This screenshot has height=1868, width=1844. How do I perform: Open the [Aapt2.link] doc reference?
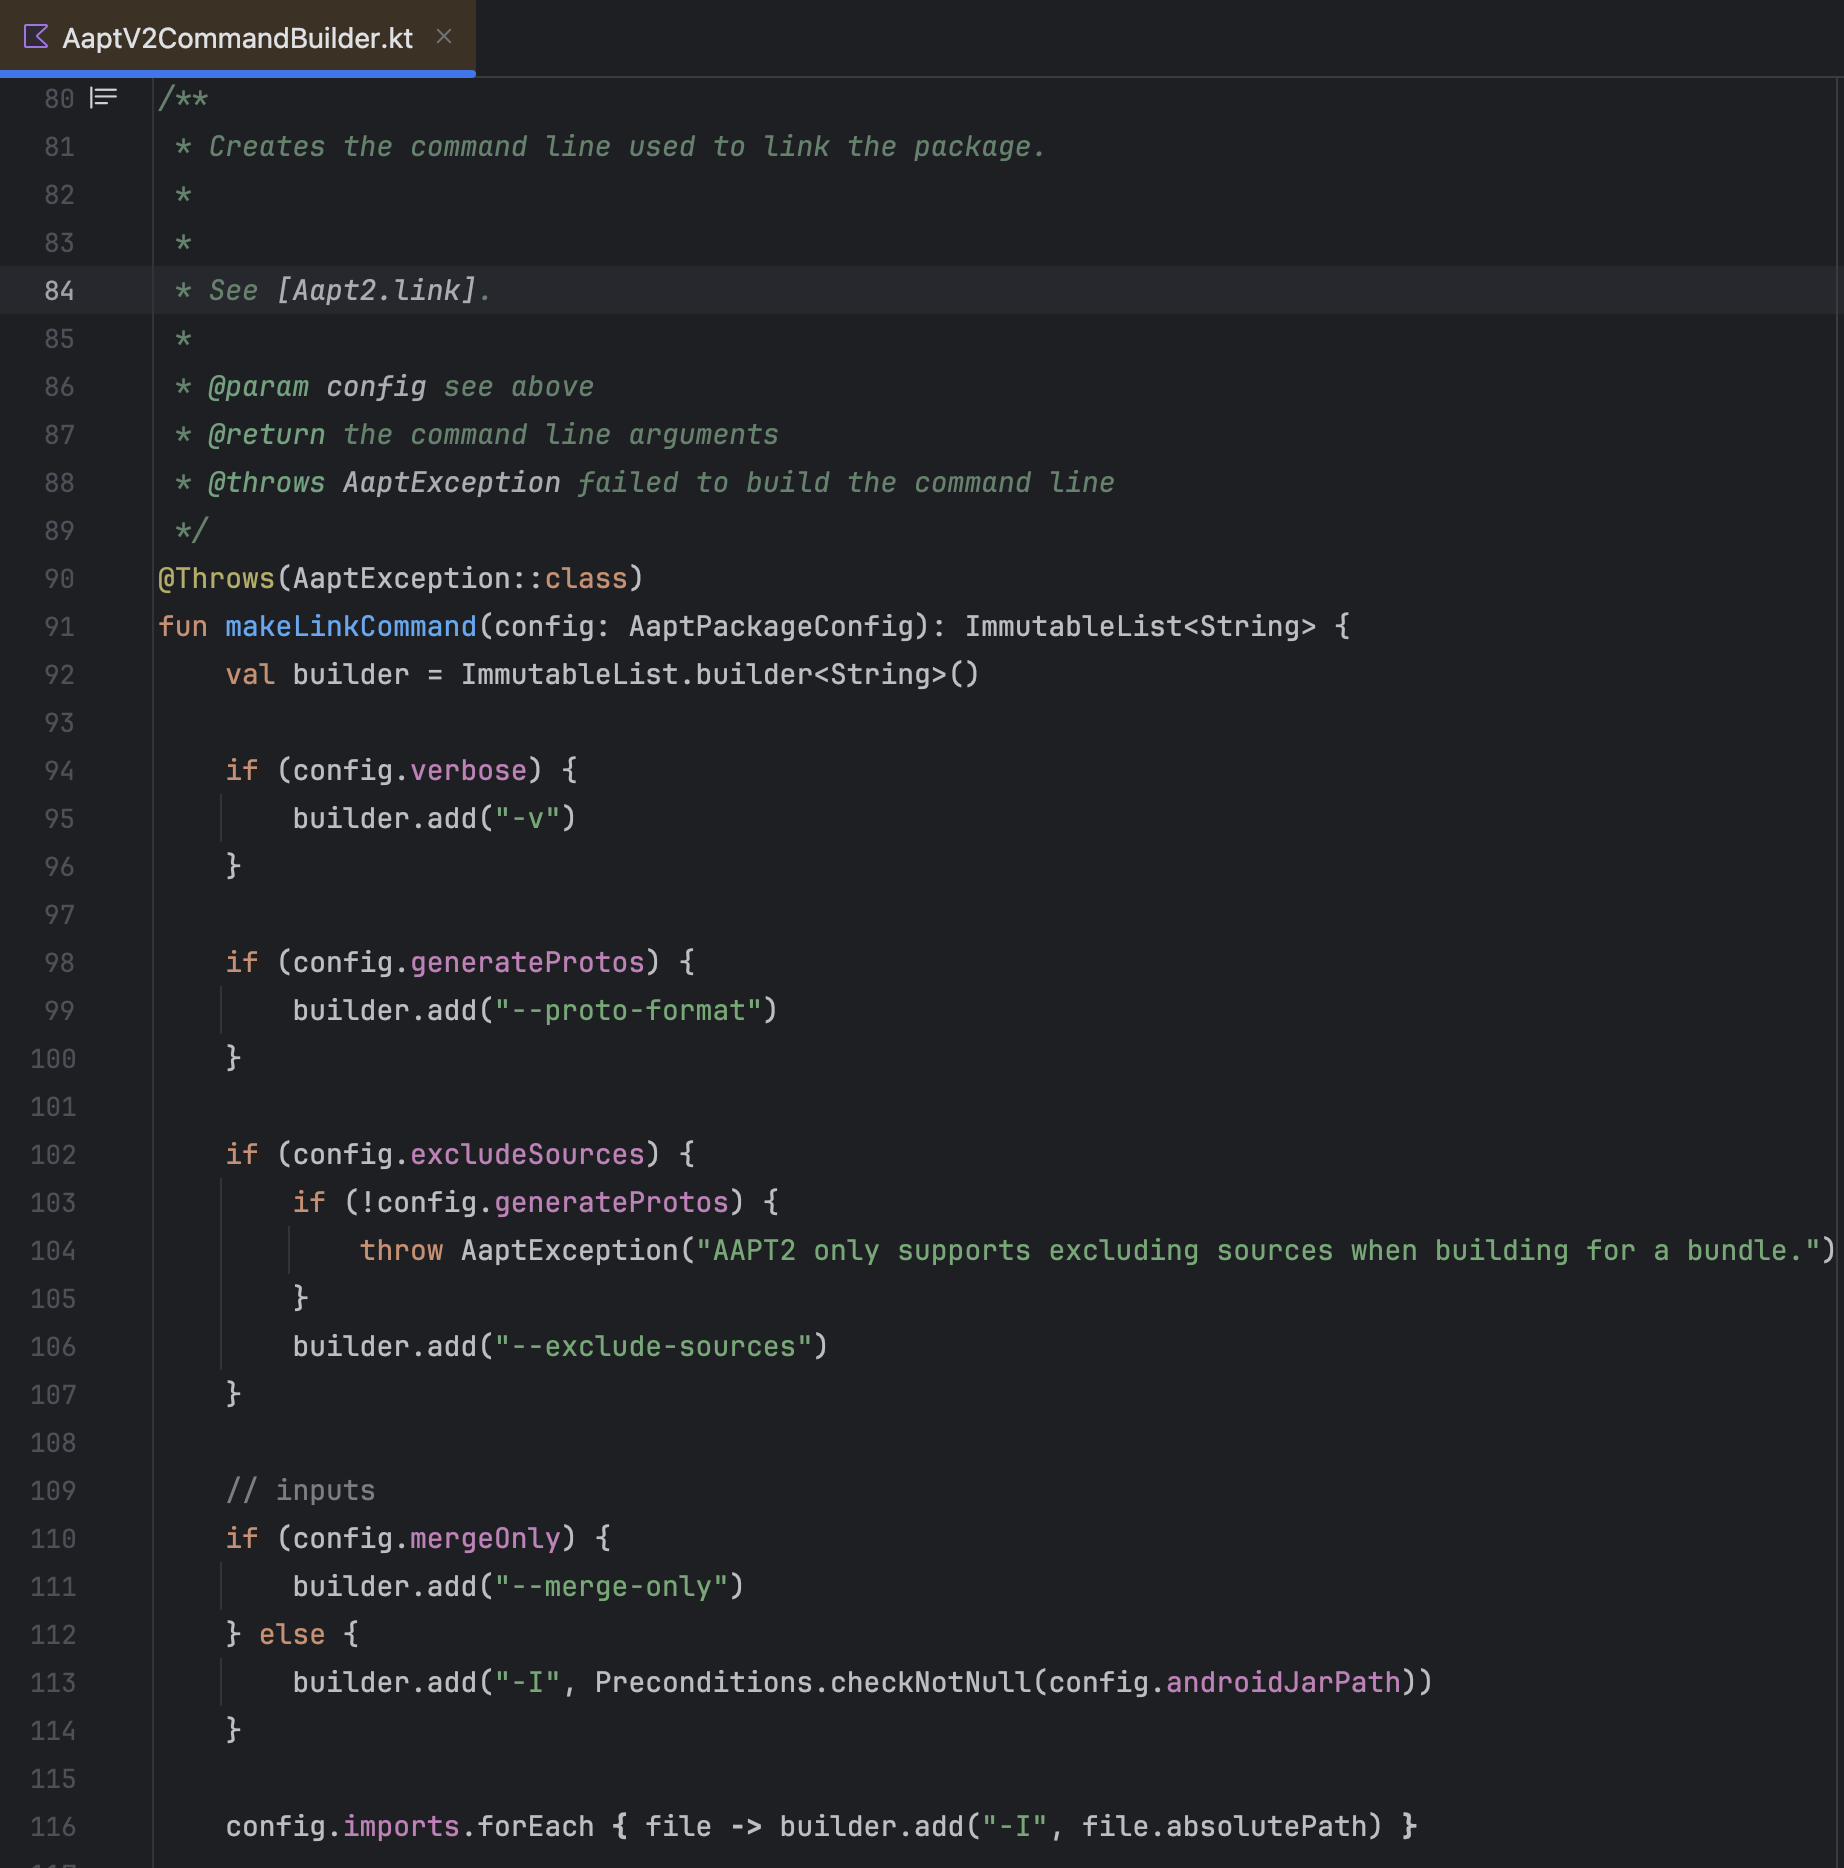pos(376,290)
